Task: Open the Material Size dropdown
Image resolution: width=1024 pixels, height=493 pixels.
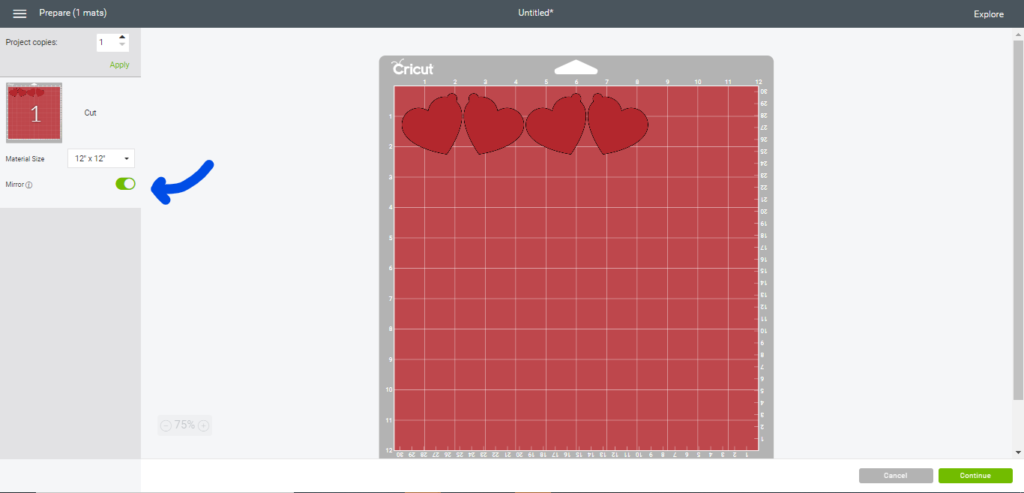Action: [101, 159]
